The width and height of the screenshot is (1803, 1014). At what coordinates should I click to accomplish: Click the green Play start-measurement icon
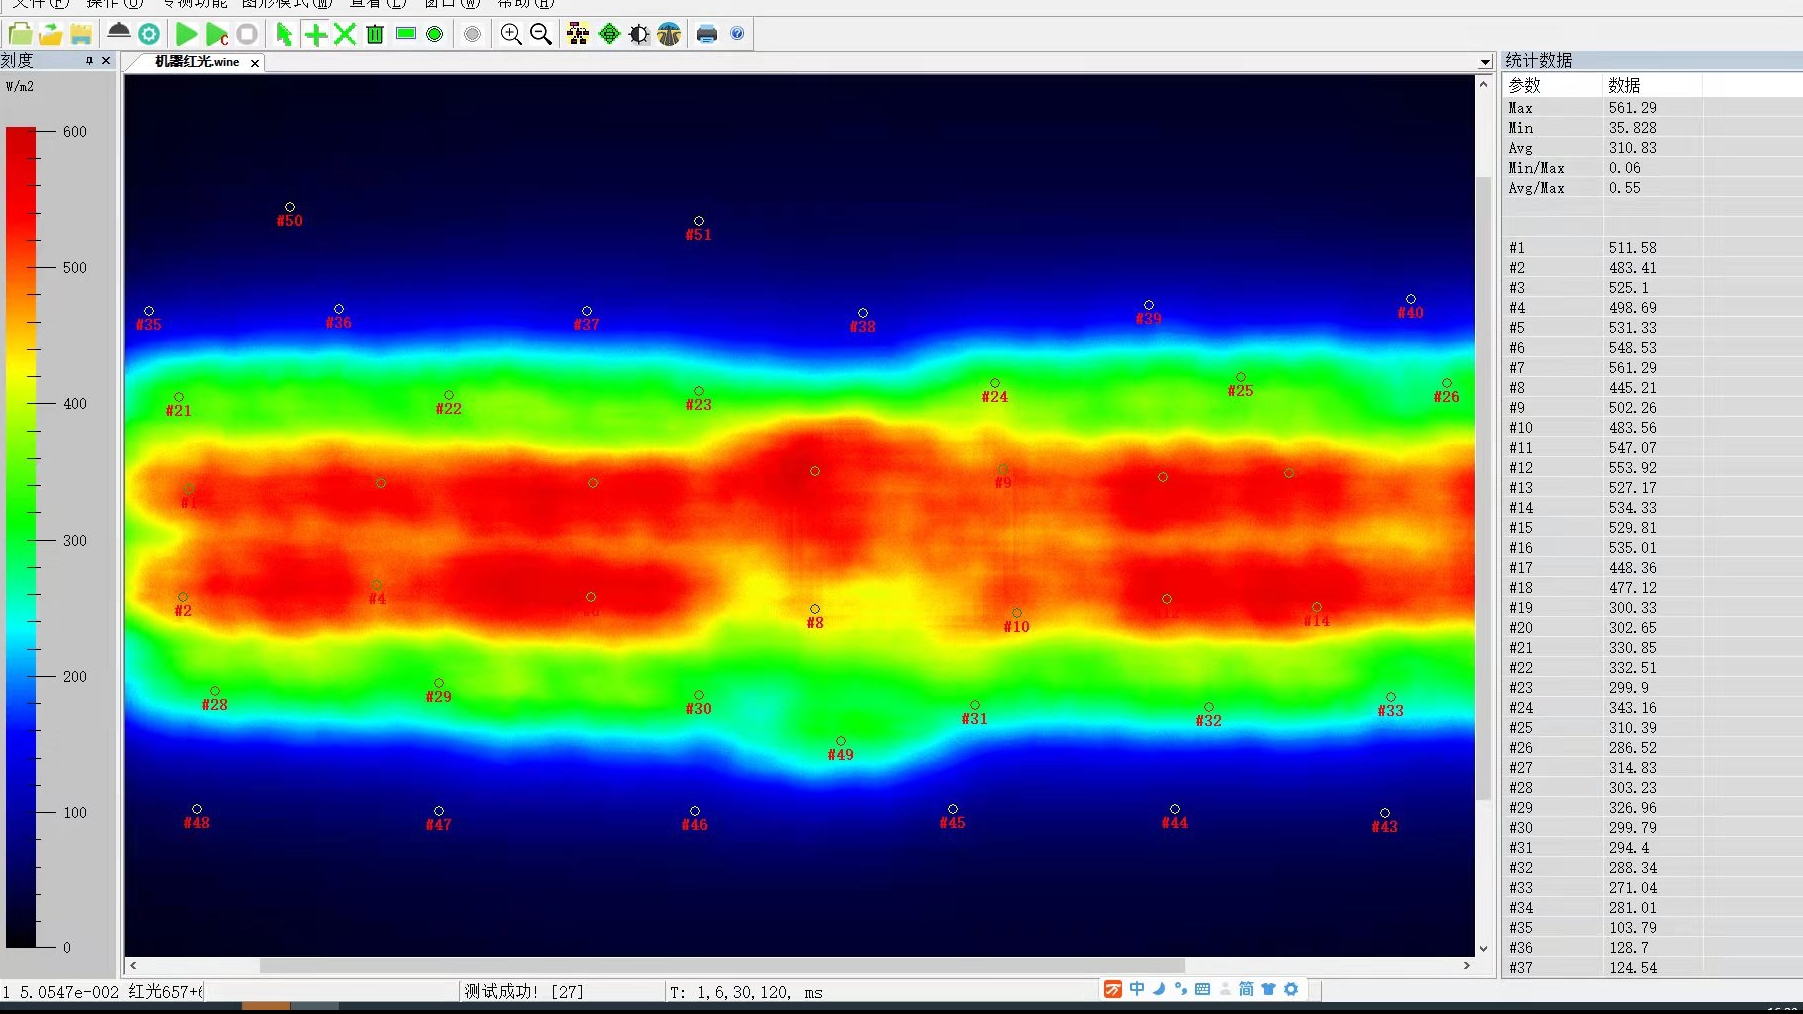click(186, 34)
